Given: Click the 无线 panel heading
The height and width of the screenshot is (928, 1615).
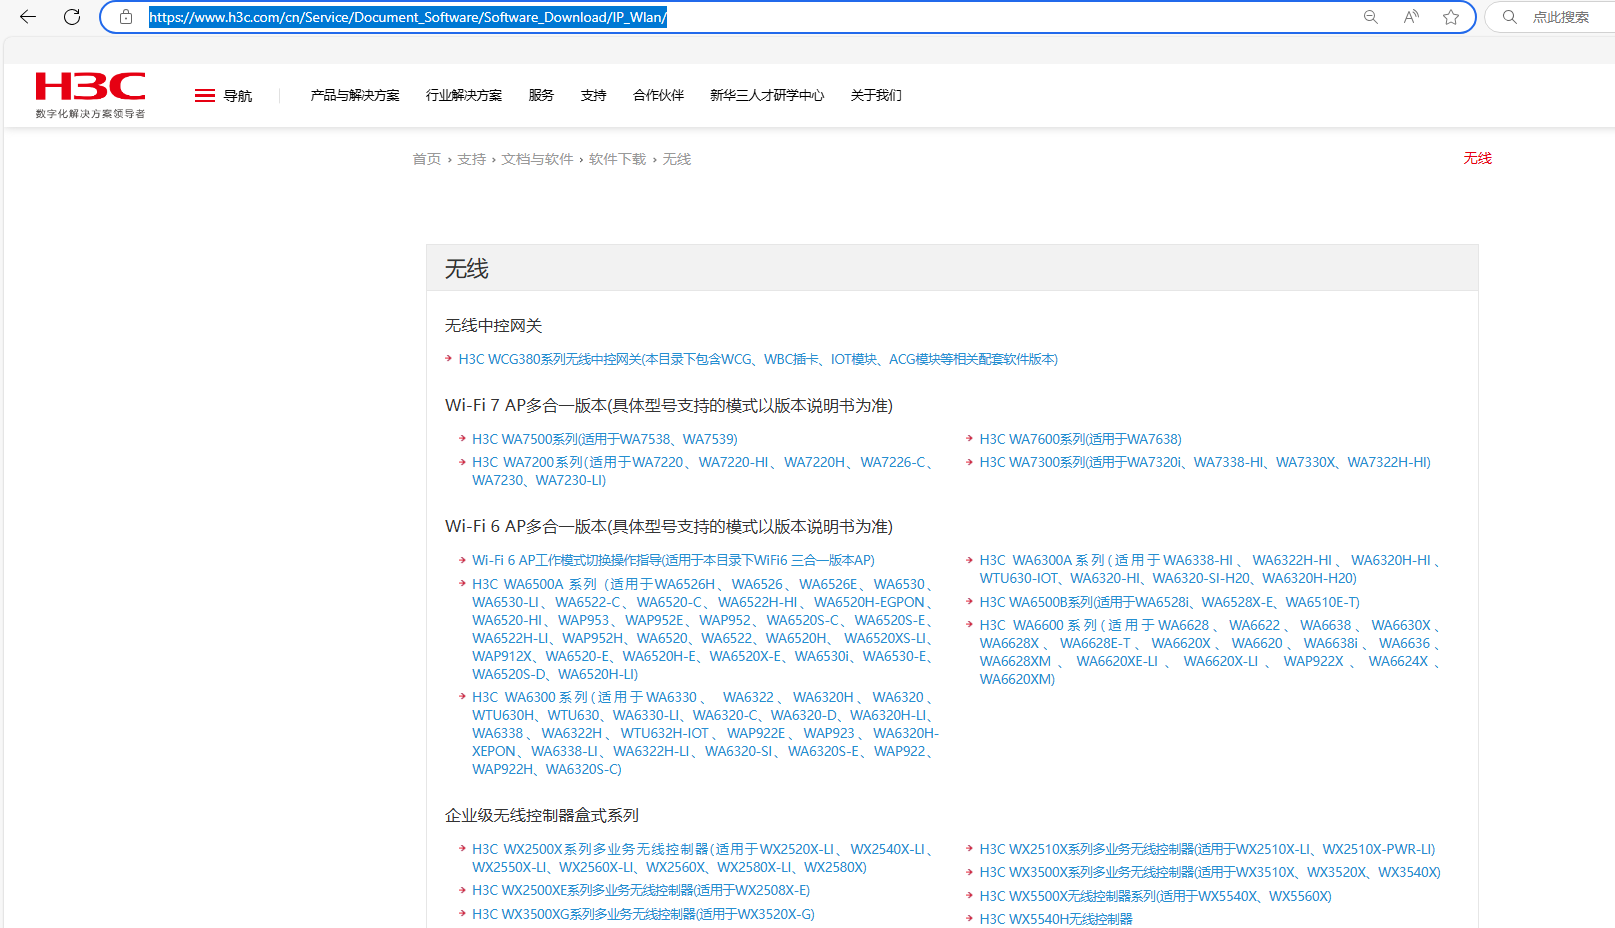Looking at the screenshot, I should 467,269.
